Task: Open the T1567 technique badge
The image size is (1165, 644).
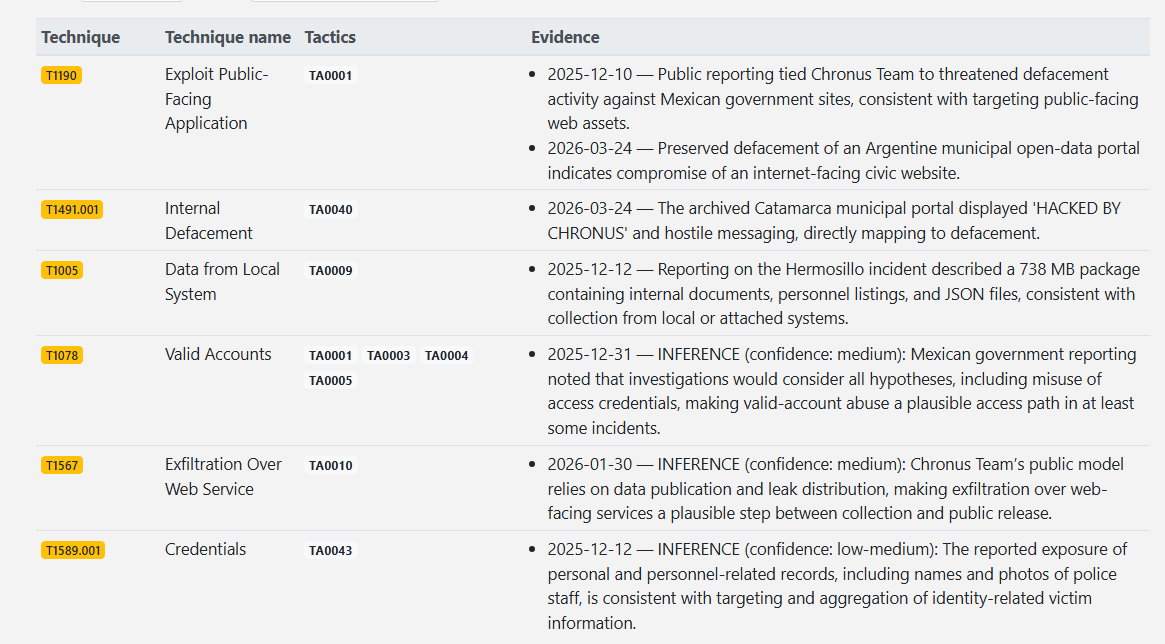Action: point(62,466)
